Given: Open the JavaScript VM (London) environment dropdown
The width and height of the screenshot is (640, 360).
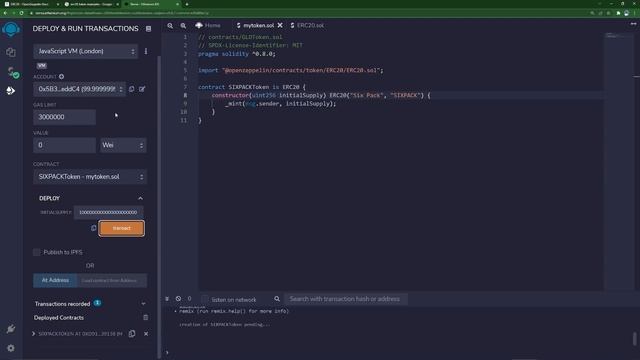Looking at the screenshot, I should [86, 51].
